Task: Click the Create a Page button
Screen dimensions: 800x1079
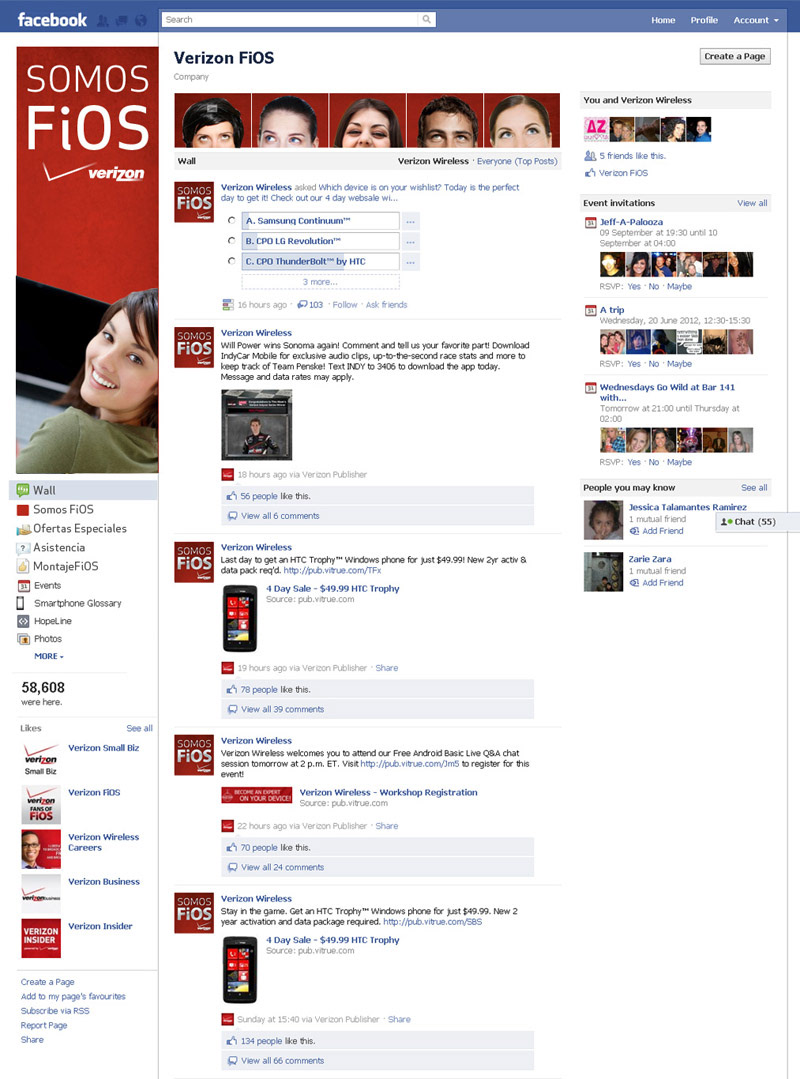Action: [735, 56]
